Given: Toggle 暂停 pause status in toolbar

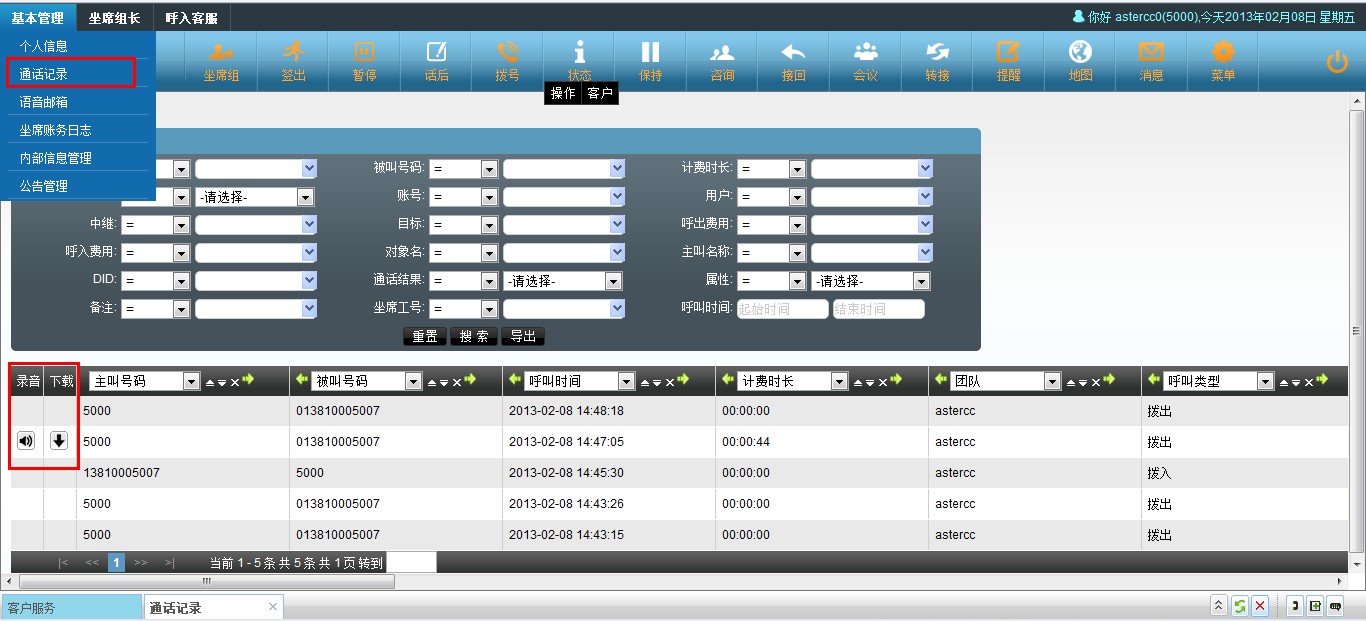Looking at the screenshot, I should point(364,61).
